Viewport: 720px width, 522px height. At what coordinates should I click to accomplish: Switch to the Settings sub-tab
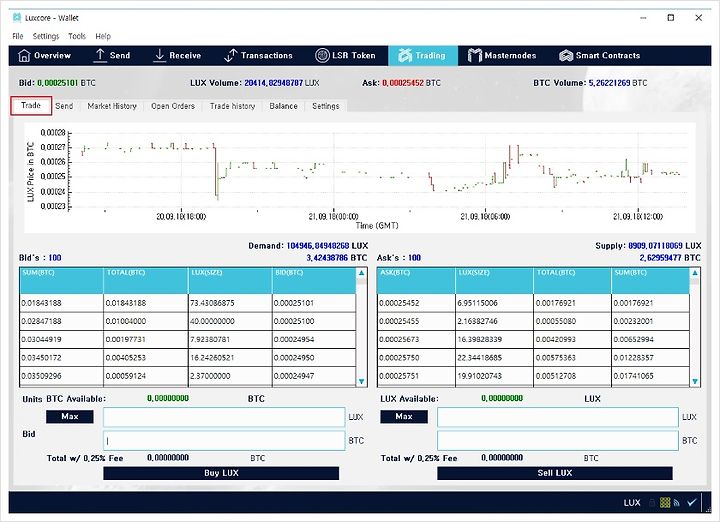(x=326, y=106)
